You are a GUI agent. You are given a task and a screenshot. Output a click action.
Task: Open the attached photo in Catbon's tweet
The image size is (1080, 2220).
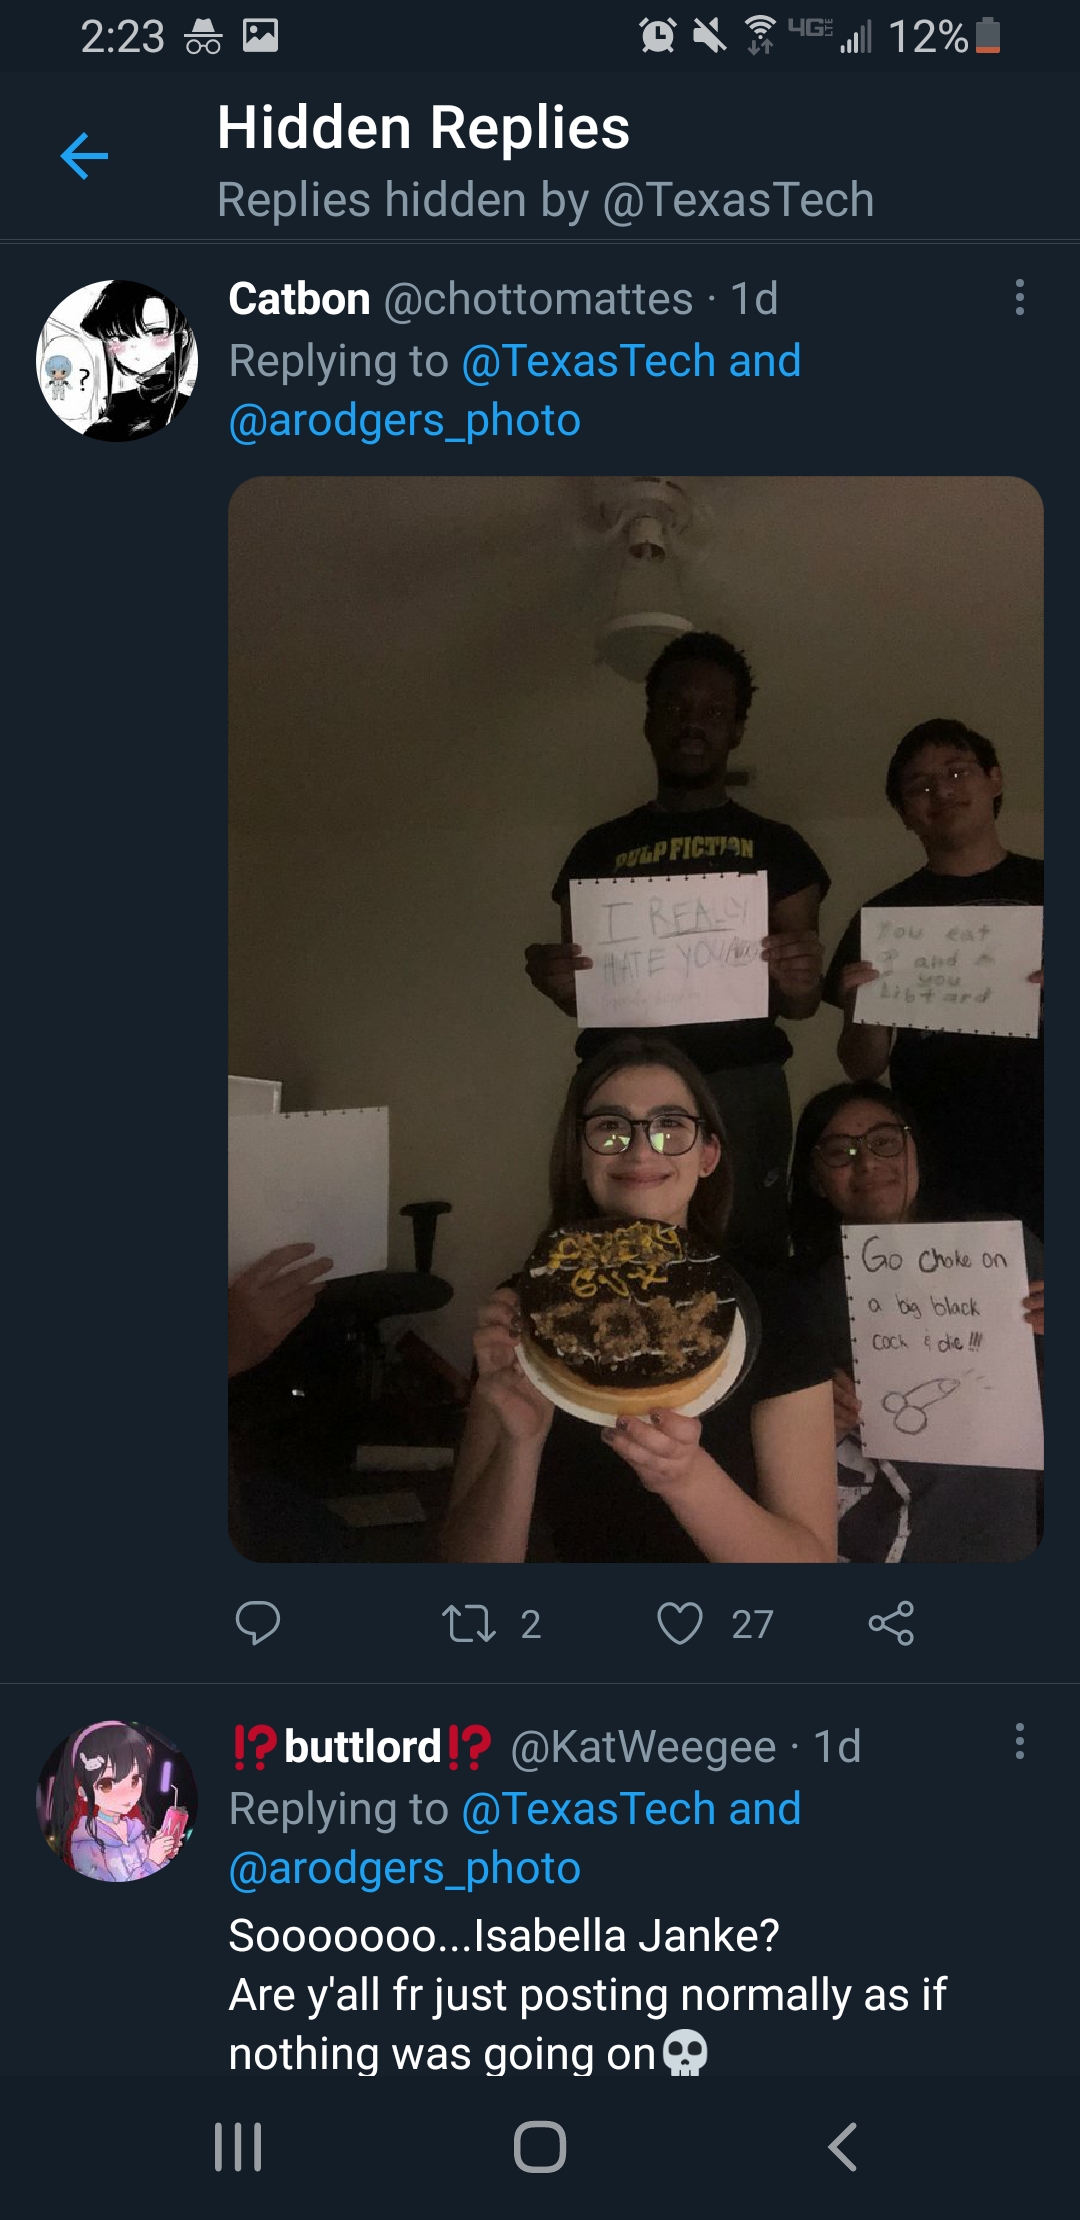click(636, 1019)
